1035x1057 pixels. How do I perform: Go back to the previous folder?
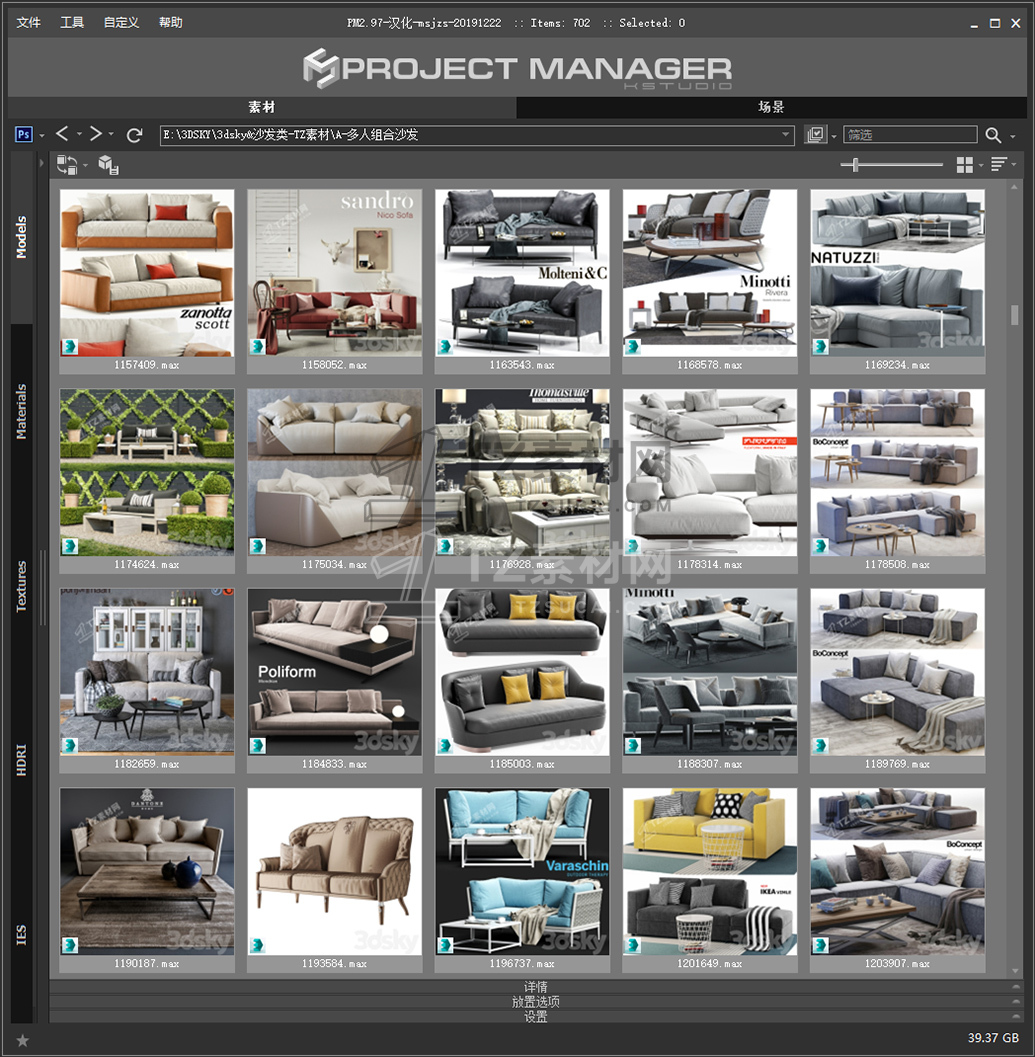[62, 133]
